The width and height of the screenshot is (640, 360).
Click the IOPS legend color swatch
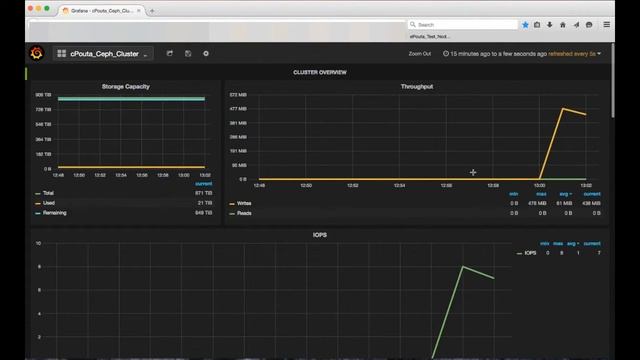pyautogui.click(x=519, y=253)
